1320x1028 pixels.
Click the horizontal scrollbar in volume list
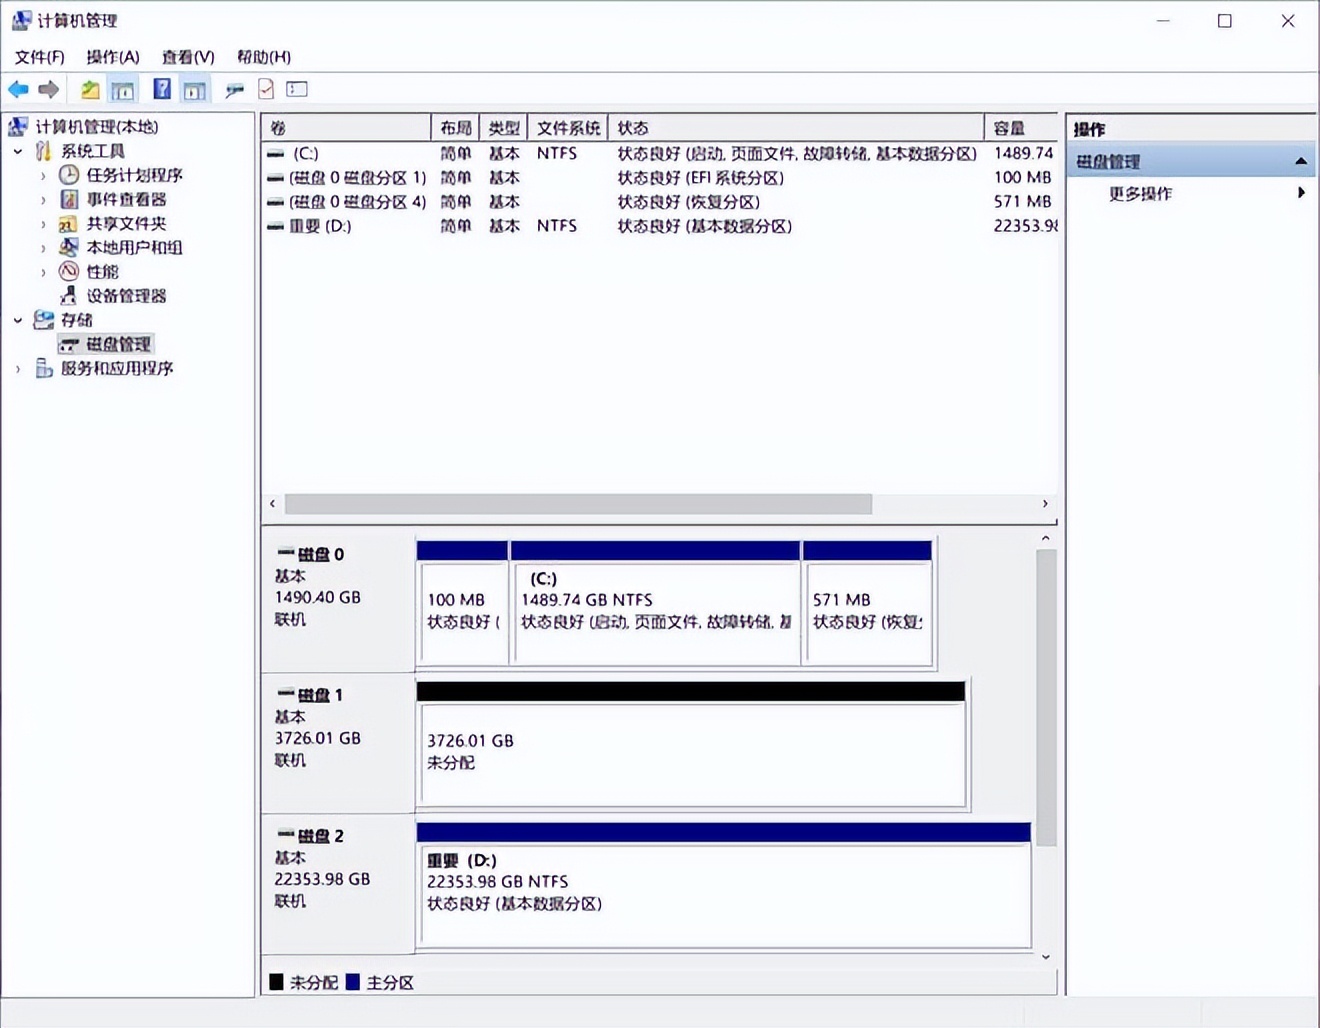point(578,504)
